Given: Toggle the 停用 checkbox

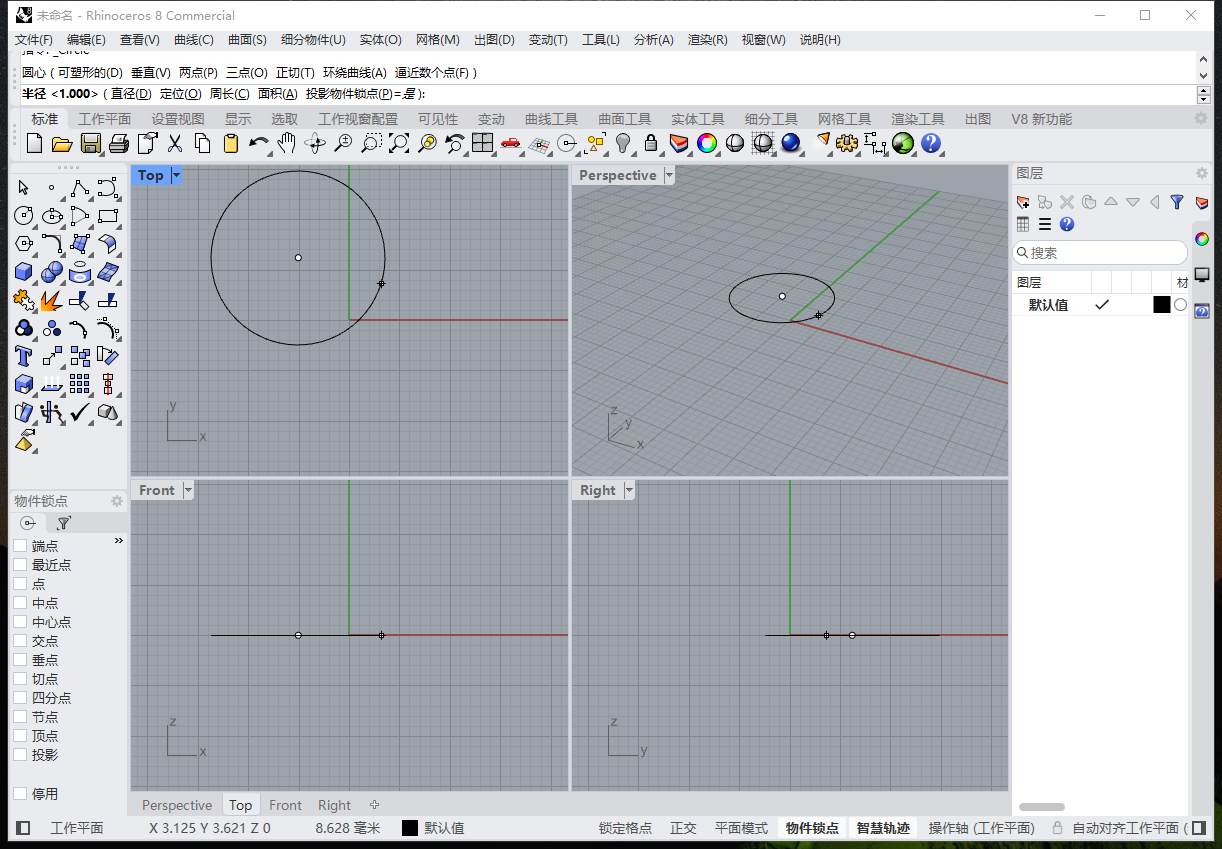Looking at the screenshot, I should pyautogui.click(x=20, y=794).
